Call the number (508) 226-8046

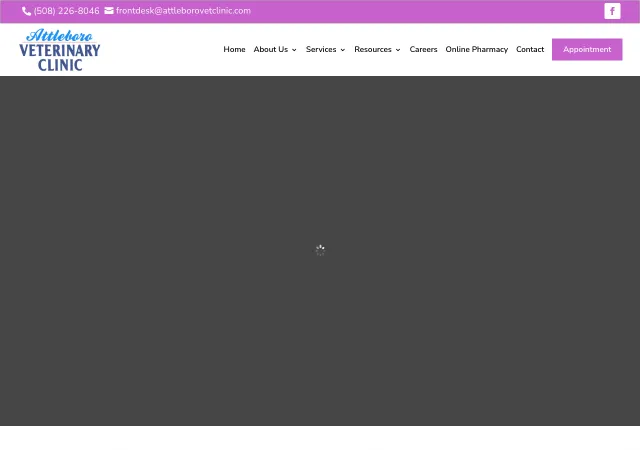click(x=67, y=11)
